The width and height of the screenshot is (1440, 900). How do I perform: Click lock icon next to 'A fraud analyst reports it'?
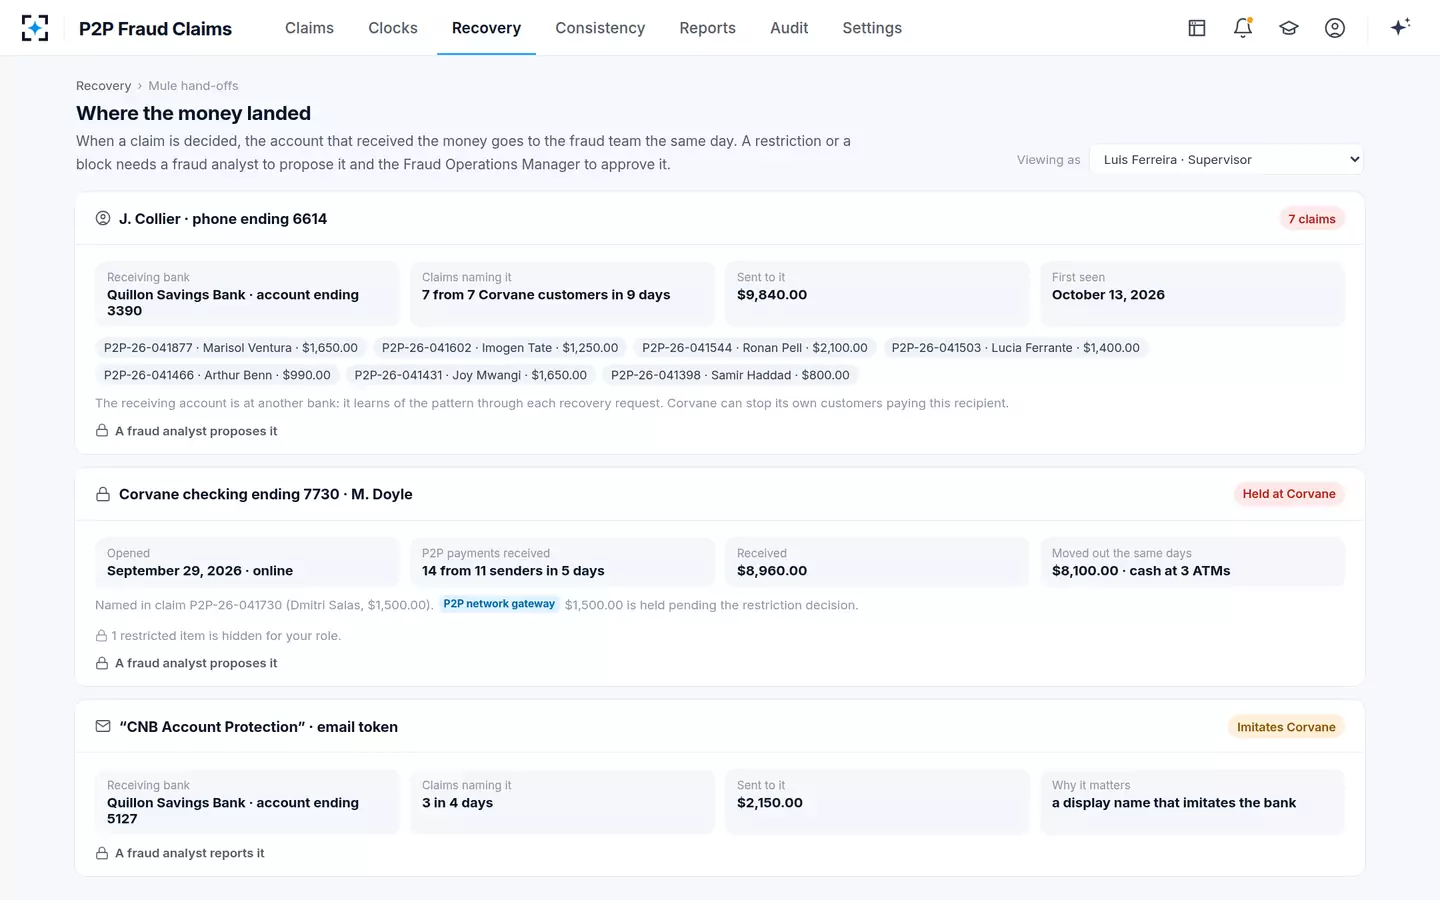[102, 853]
